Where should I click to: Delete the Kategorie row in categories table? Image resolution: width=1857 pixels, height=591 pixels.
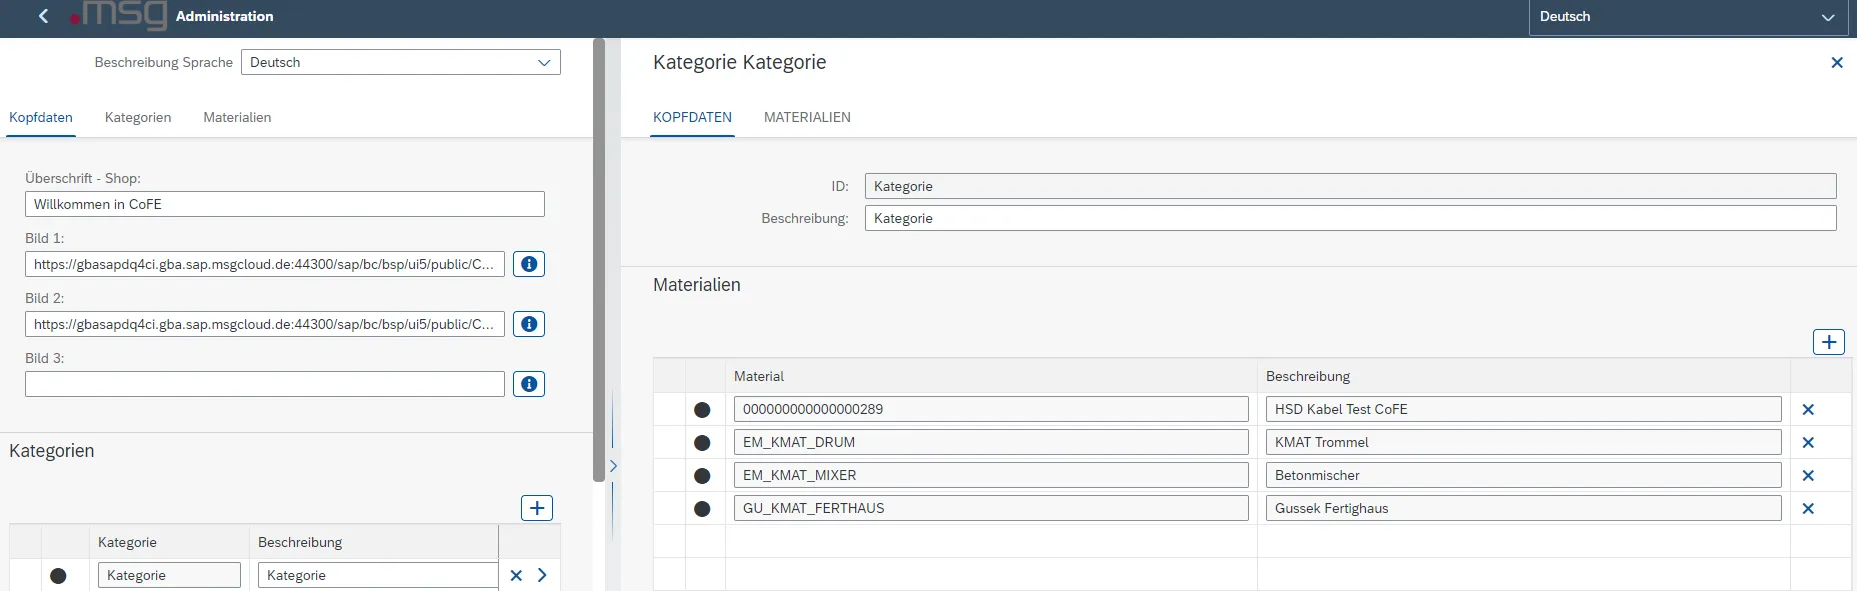(516, 576)
